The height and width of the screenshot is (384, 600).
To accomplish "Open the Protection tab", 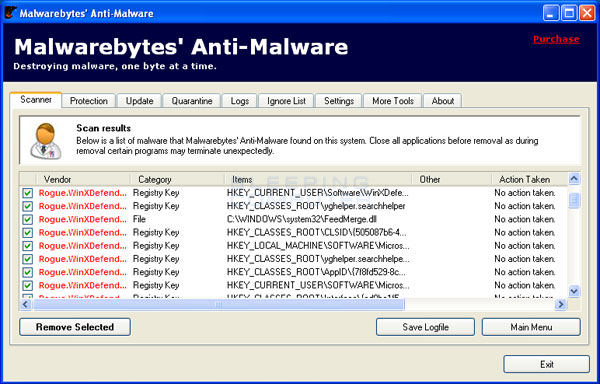I will [88, 101].
